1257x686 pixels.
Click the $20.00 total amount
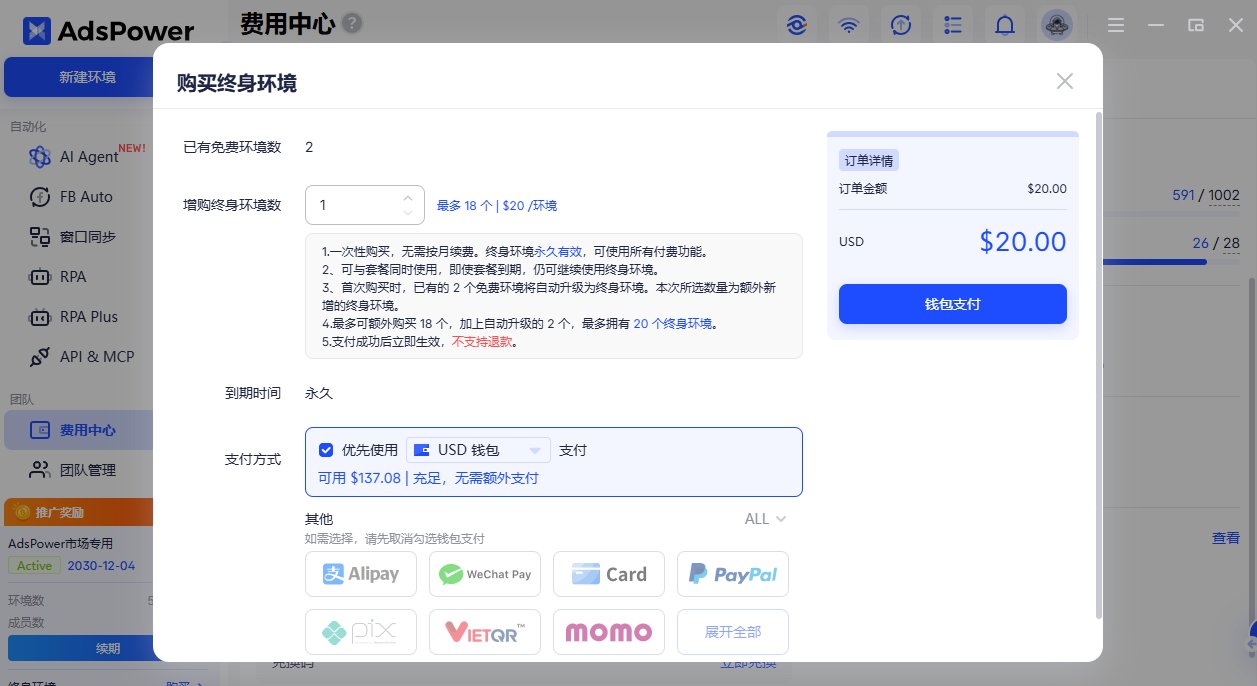(1023, 242)
